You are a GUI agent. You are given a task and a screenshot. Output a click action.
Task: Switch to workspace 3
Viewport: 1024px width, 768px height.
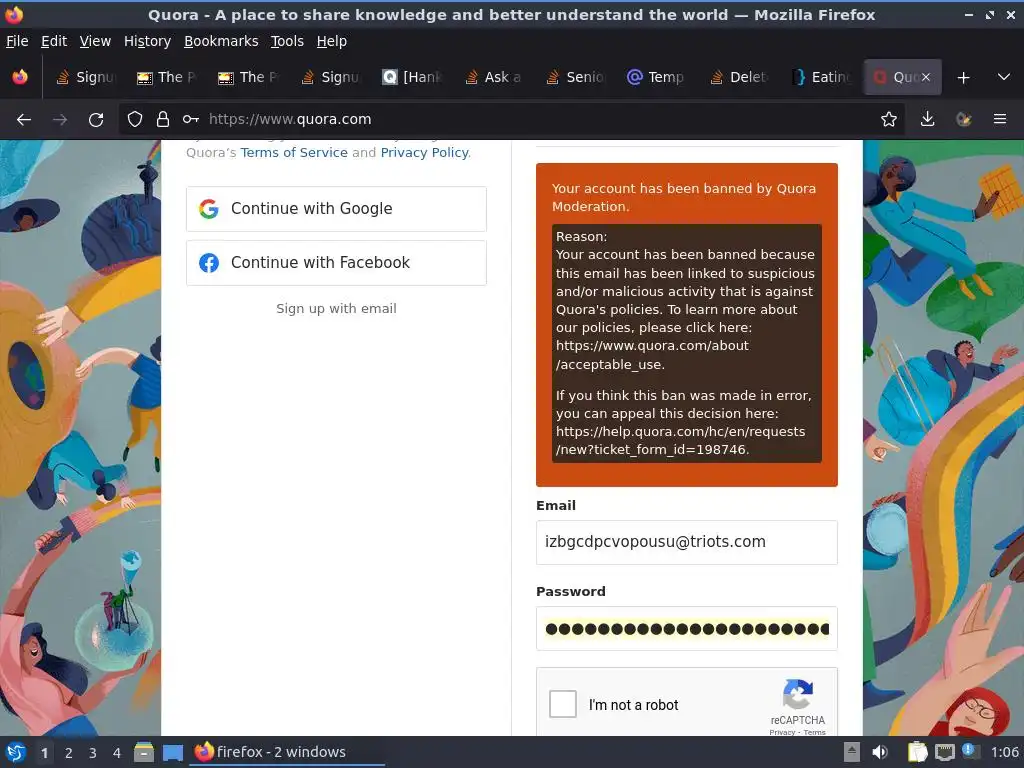coord(93,753)
